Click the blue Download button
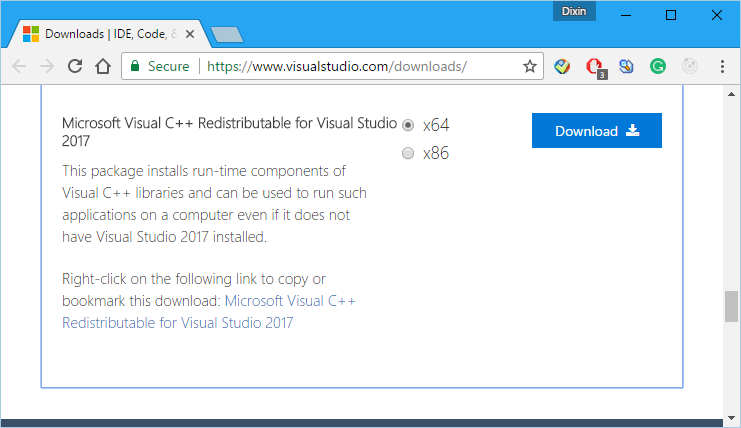Image resolution: width=741 pixels, height=428 pixels. coord(596,130)
